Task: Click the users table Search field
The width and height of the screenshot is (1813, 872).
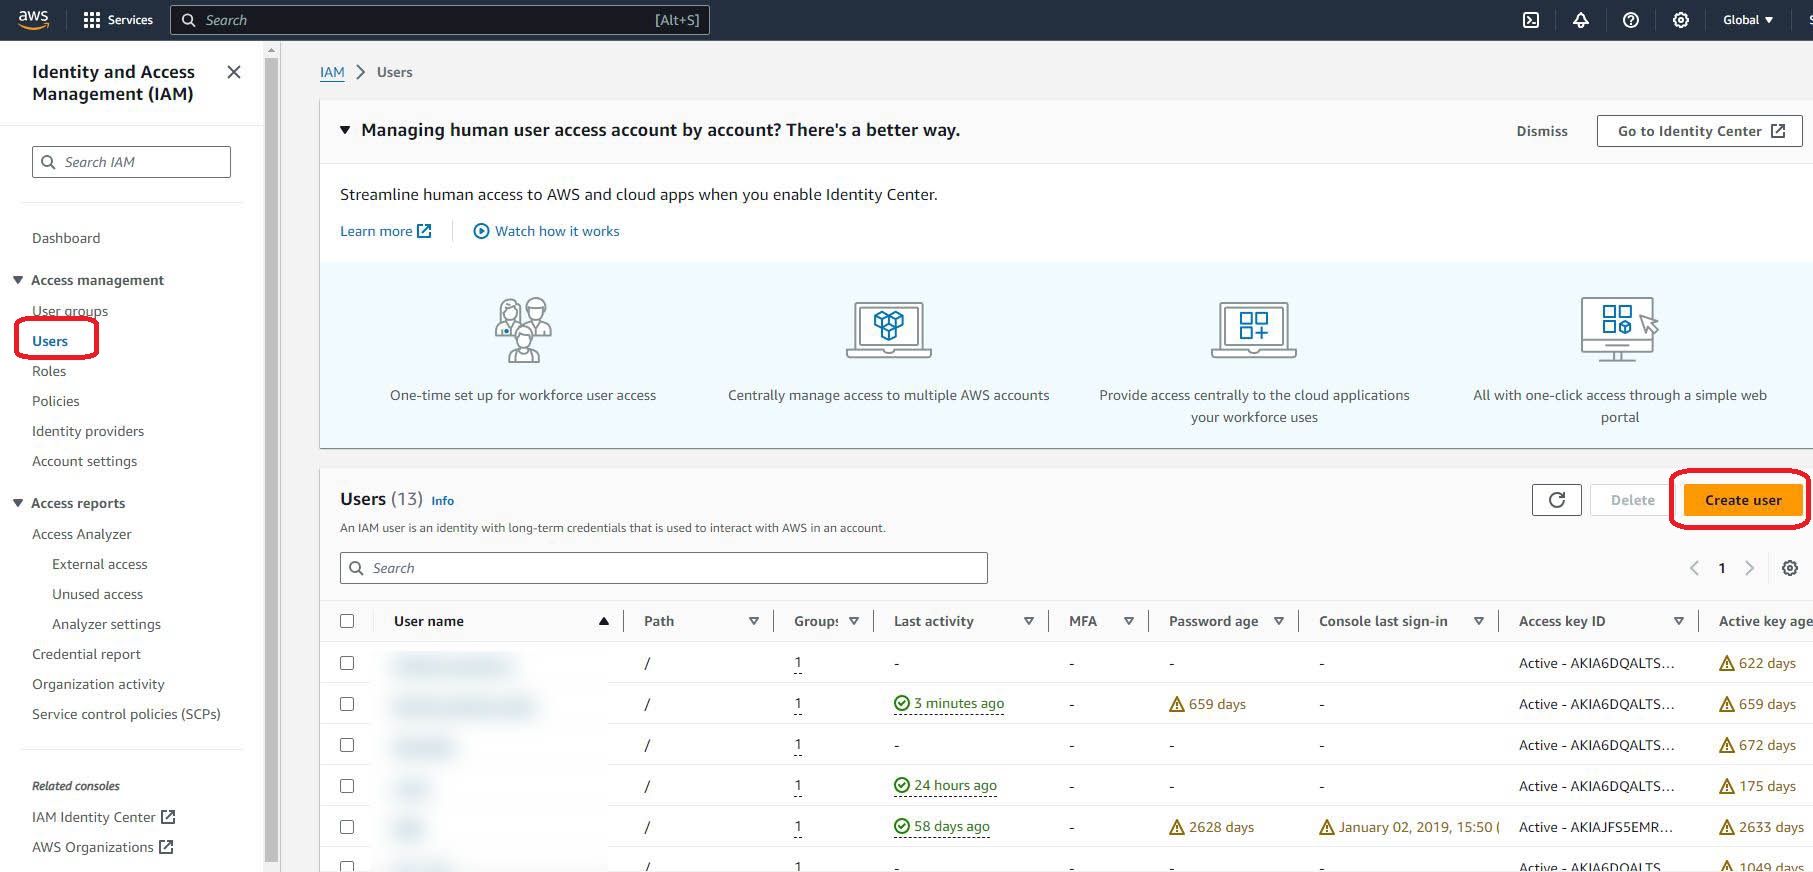Action: click(x=664, y=568)
